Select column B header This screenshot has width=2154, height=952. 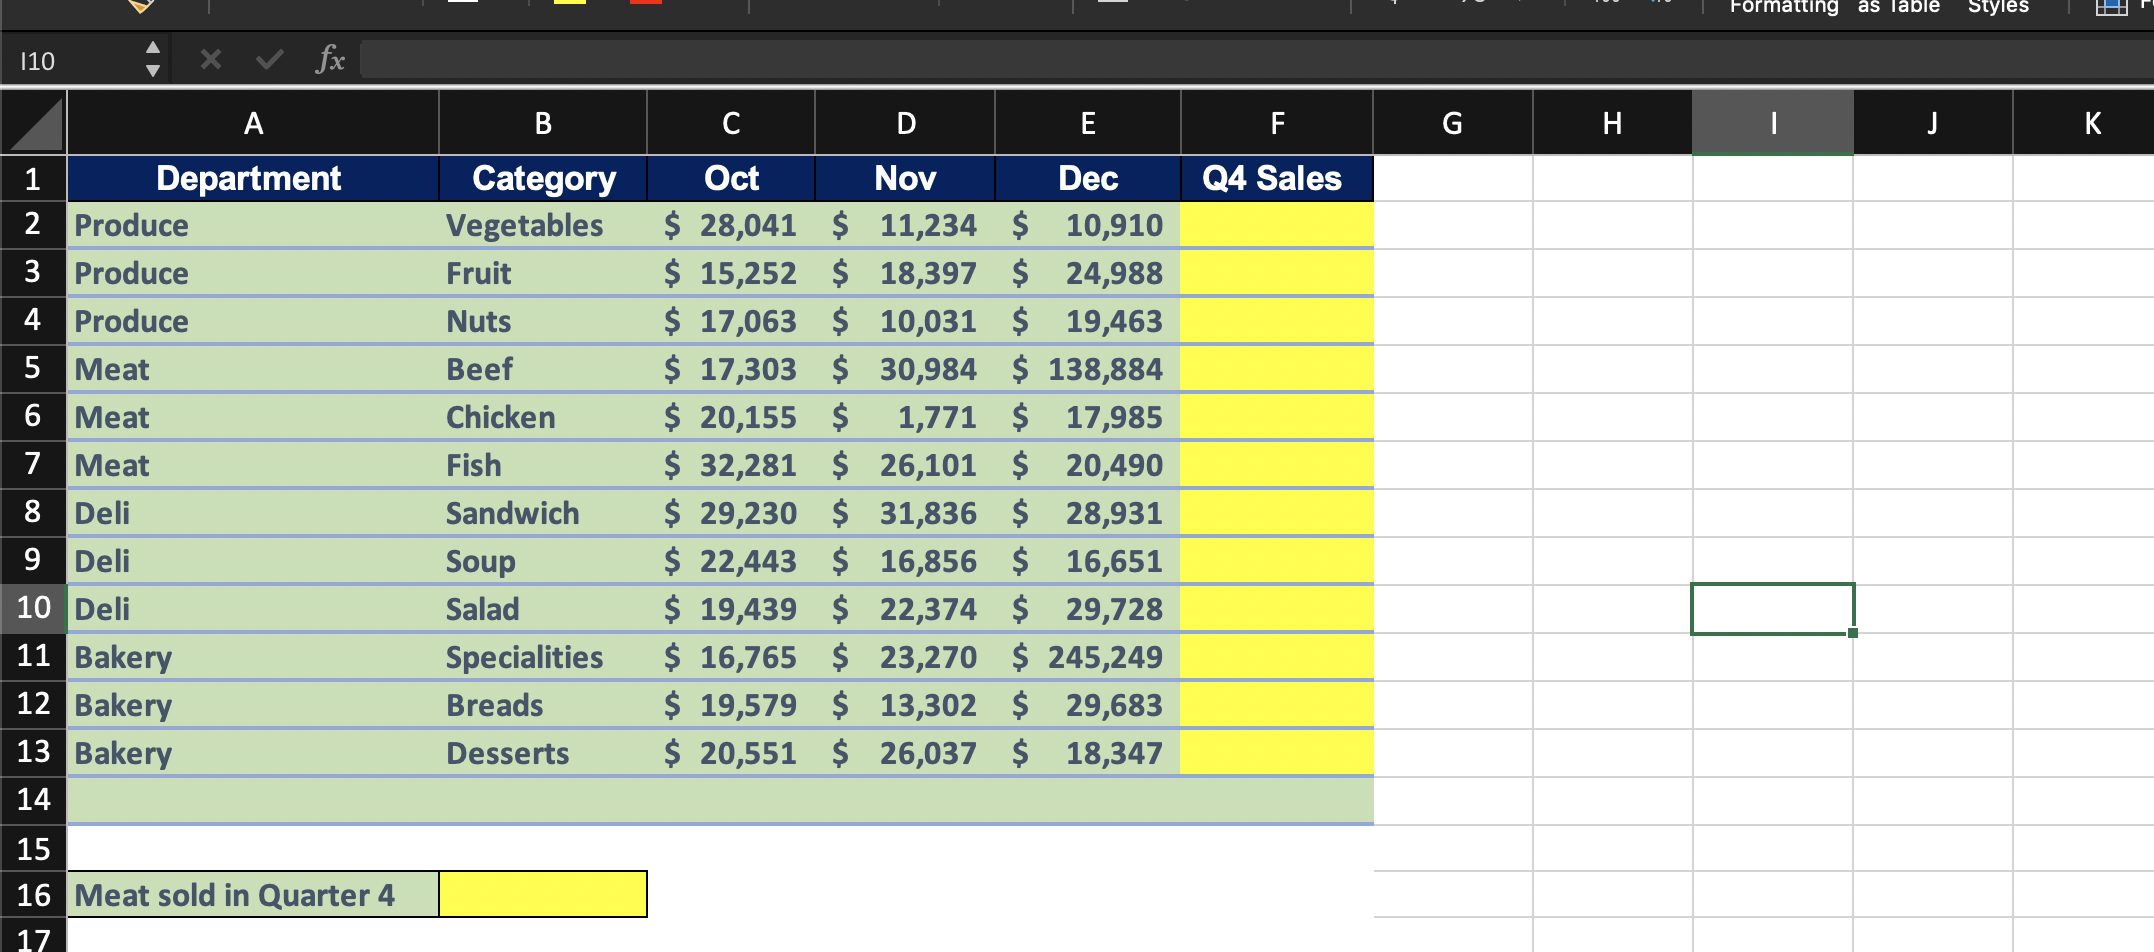[x=543, y=123]
